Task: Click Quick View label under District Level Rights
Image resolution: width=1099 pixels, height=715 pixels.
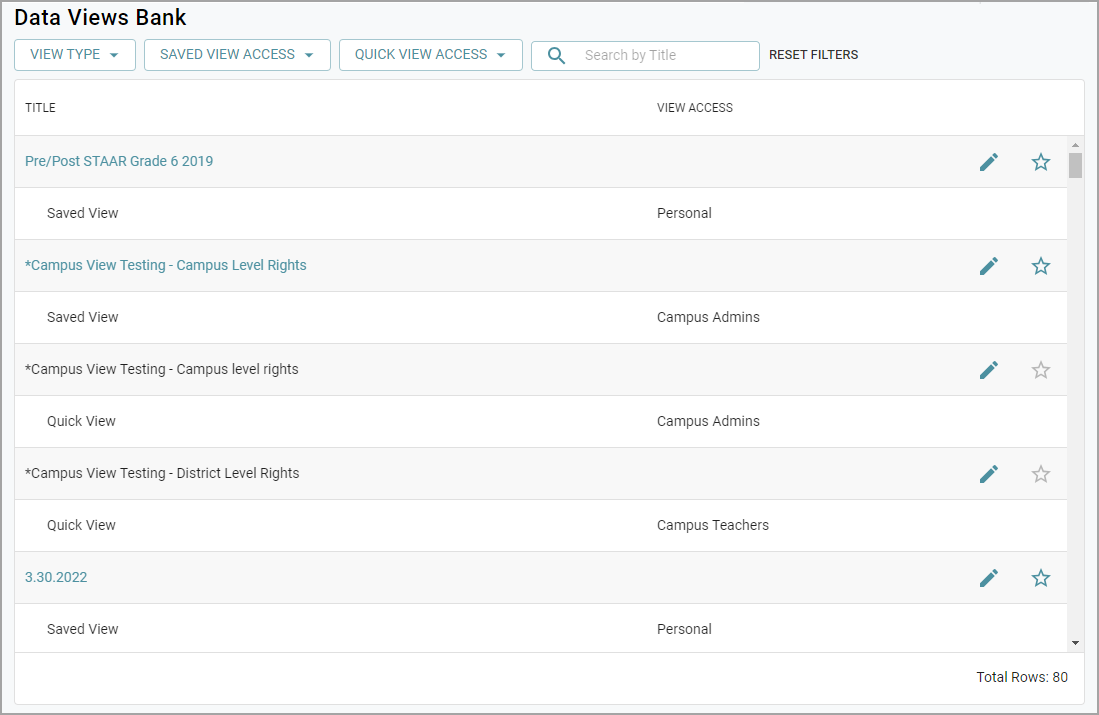Action: (81, 525)
